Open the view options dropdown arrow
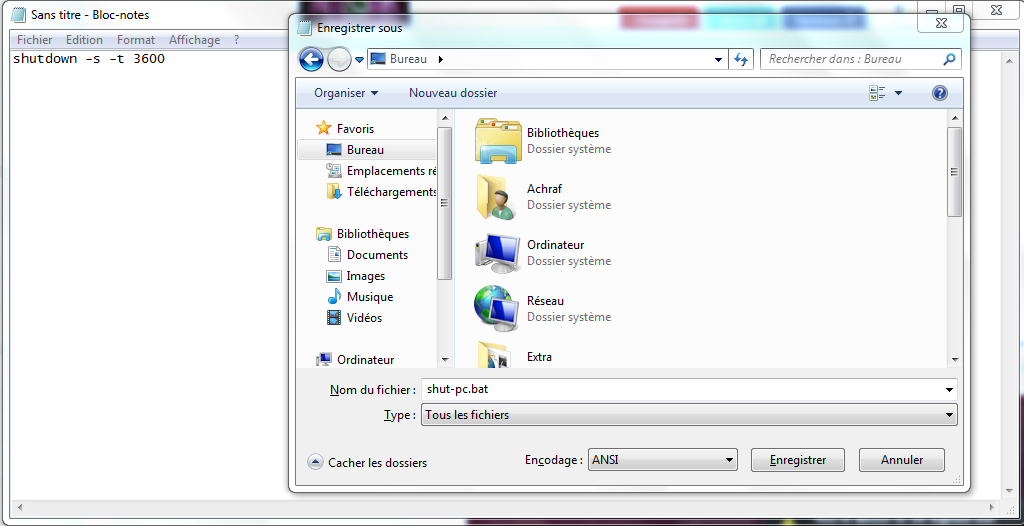The width and height of the screenshot is (1024, 526). pyautogui.click(x=898, y=93)
